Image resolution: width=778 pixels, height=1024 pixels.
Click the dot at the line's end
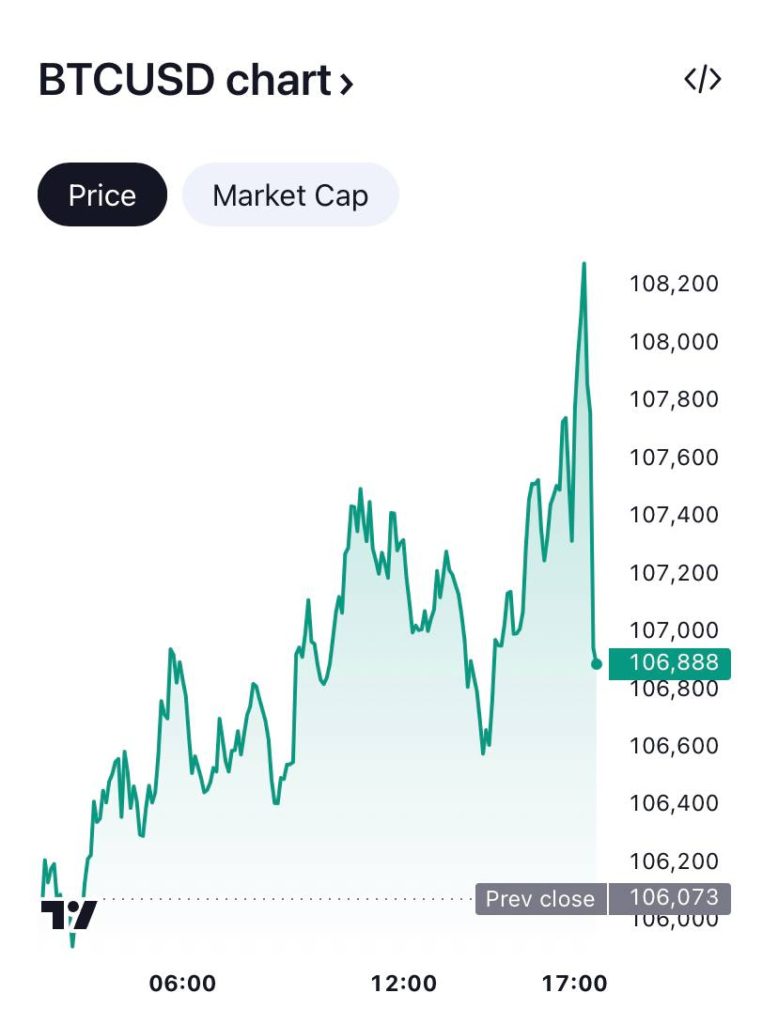[597, 664]
